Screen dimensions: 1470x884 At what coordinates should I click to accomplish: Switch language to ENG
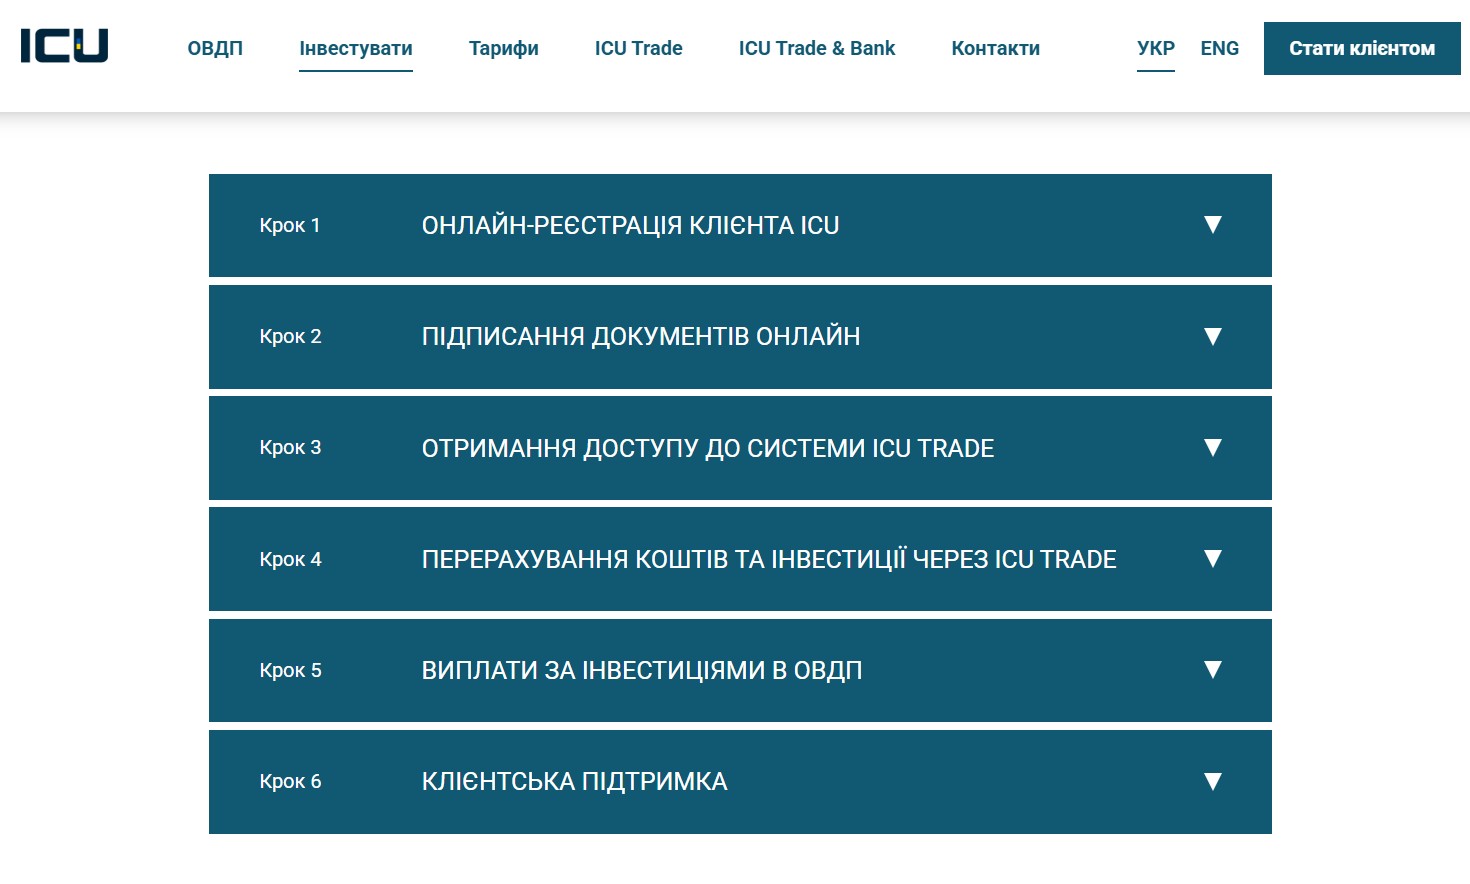1220,48
